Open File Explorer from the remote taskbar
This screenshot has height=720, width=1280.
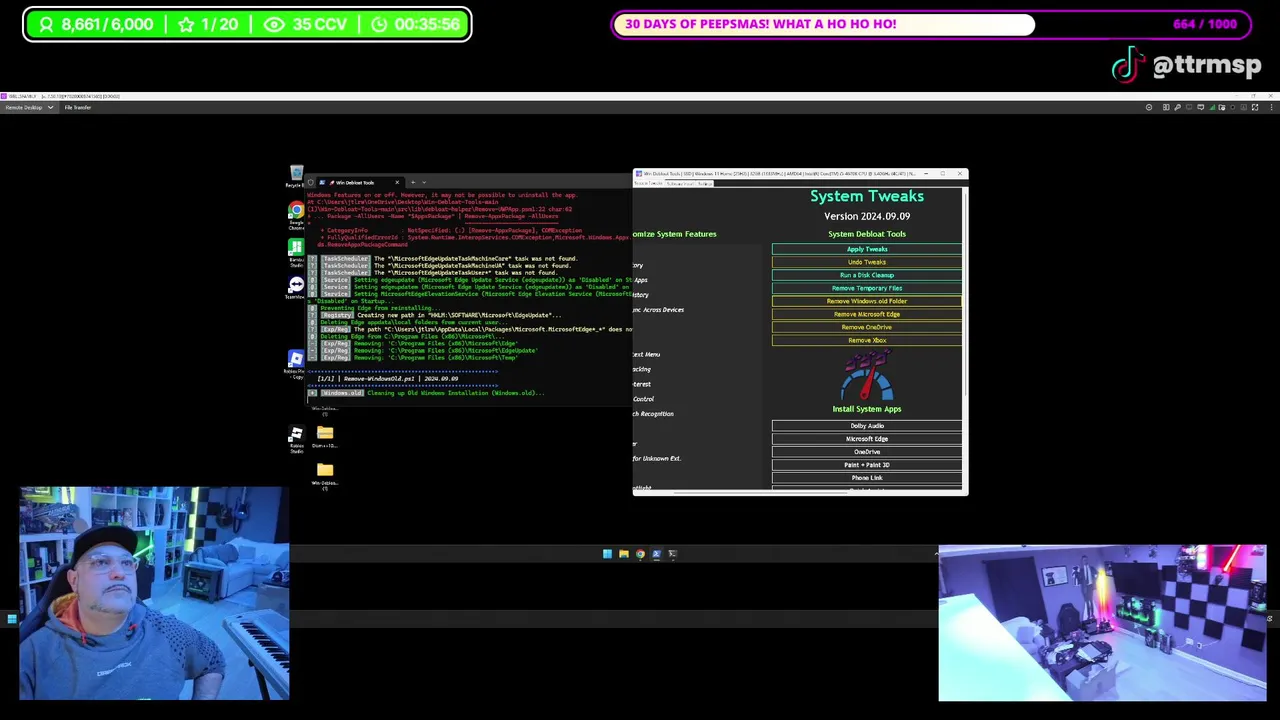point(623,554)
